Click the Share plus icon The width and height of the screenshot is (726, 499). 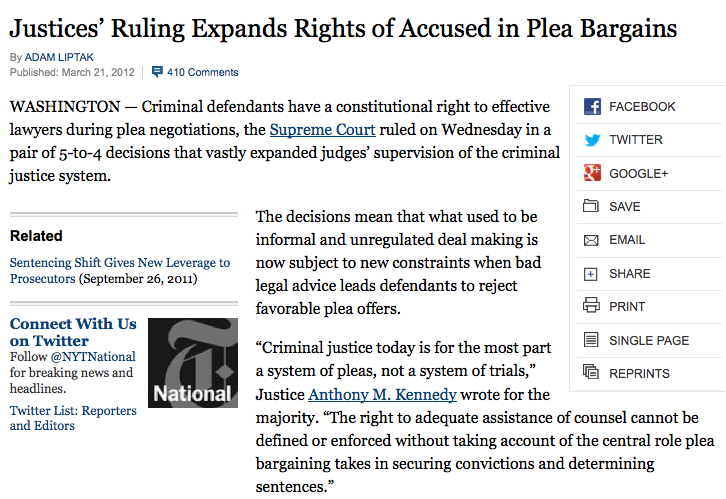(x=590, y=274)
